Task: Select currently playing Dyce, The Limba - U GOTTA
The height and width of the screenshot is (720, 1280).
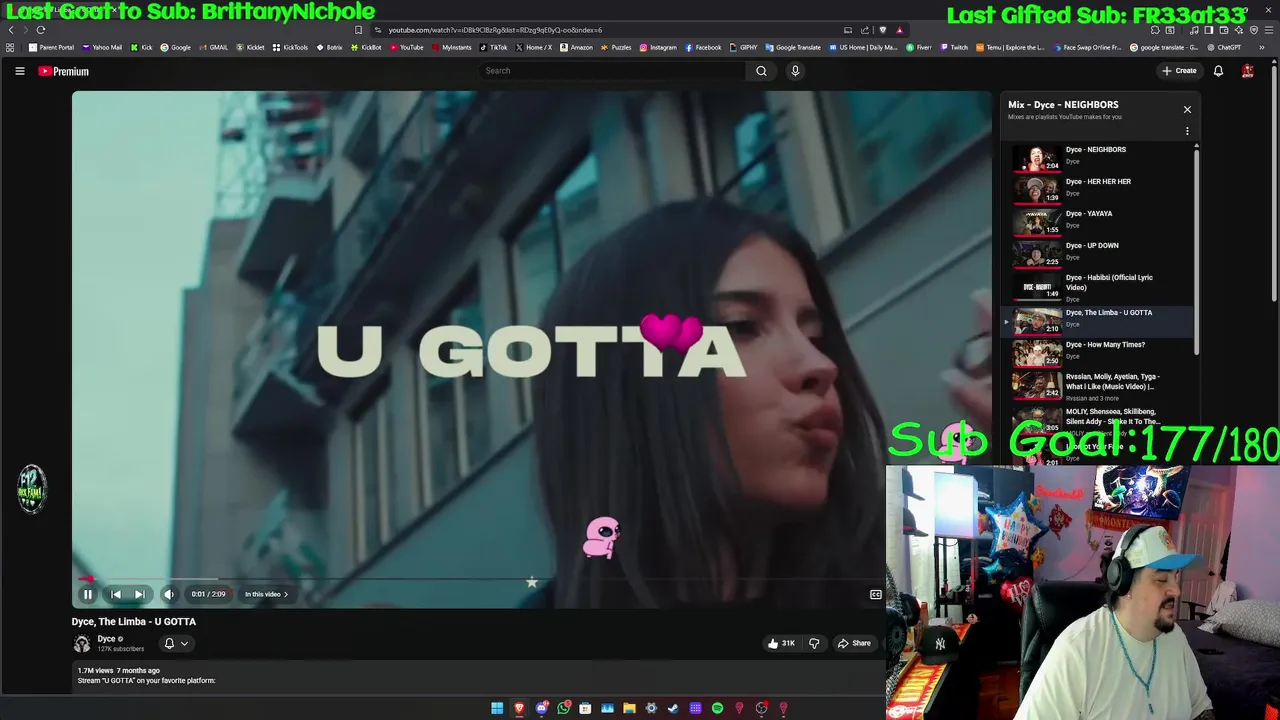Action: pos(1098,320)
